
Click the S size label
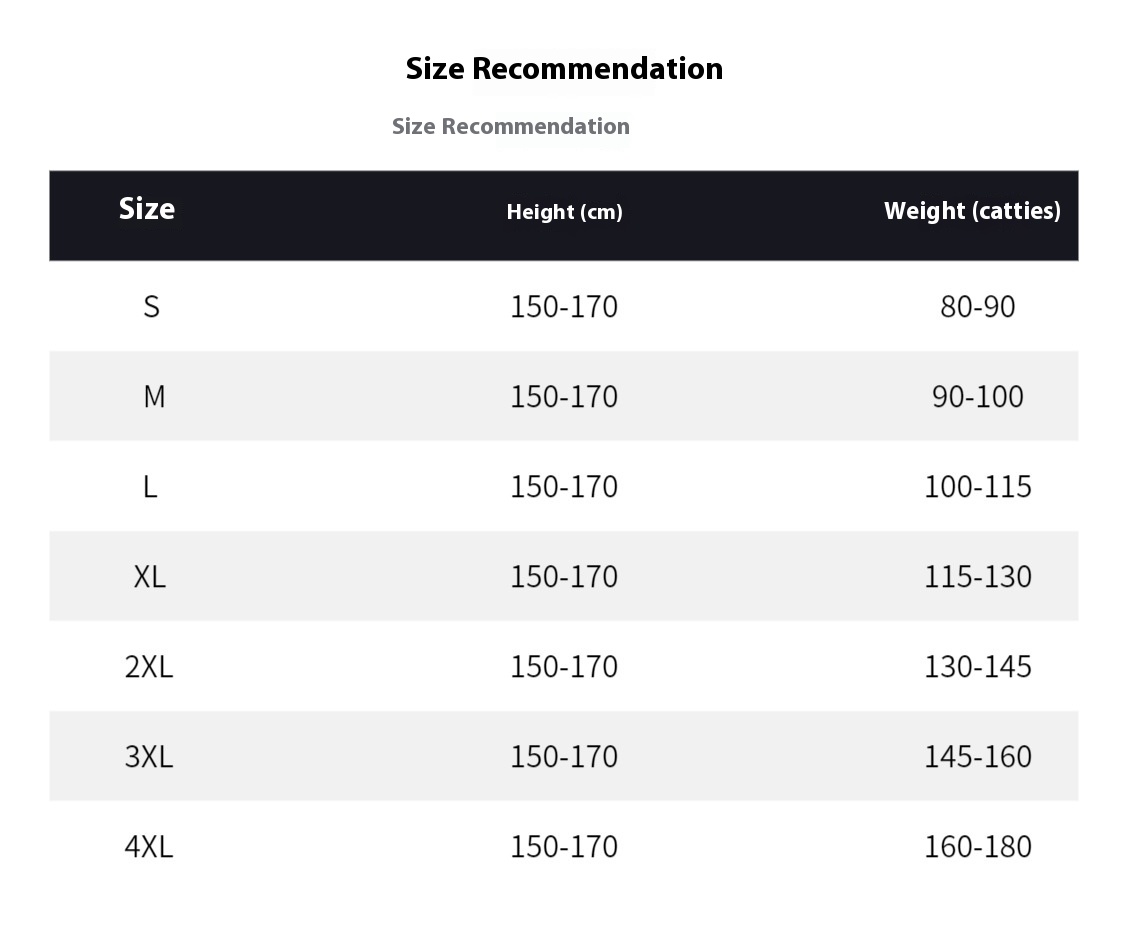click(151, 307)
